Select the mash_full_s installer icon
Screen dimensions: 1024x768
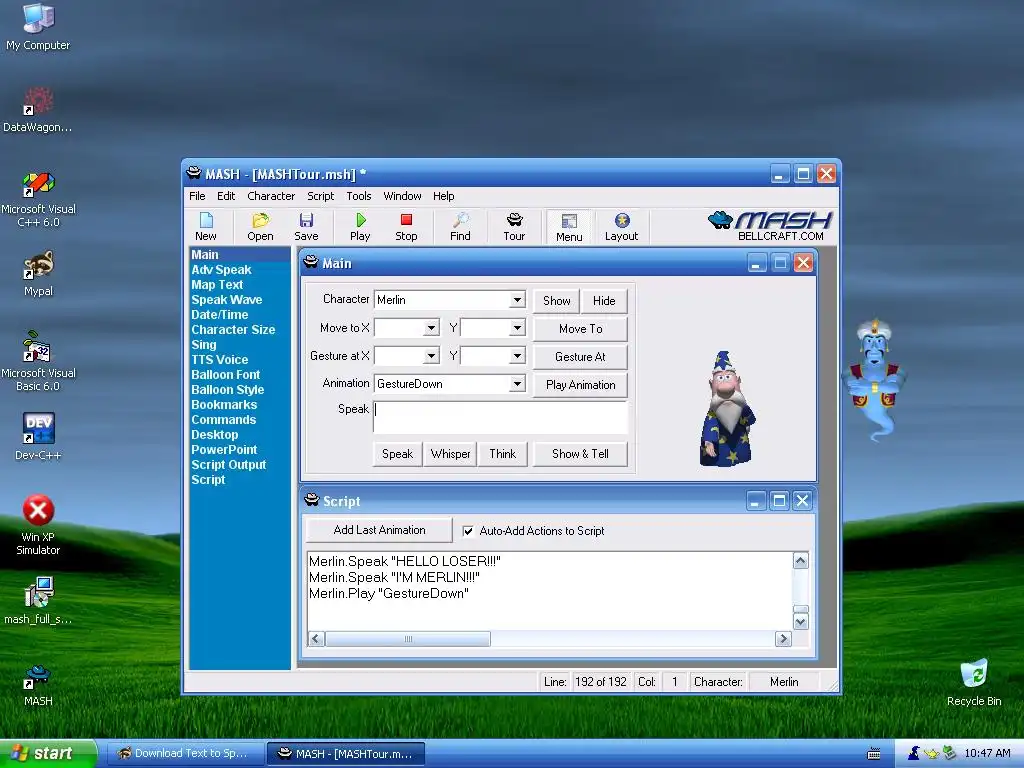pos(38,601)
